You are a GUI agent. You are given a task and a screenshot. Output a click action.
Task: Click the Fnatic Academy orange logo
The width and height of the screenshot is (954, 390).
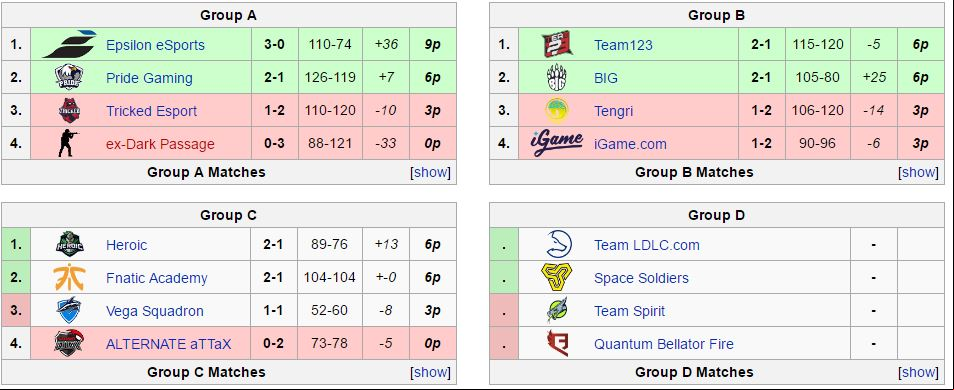69,277
